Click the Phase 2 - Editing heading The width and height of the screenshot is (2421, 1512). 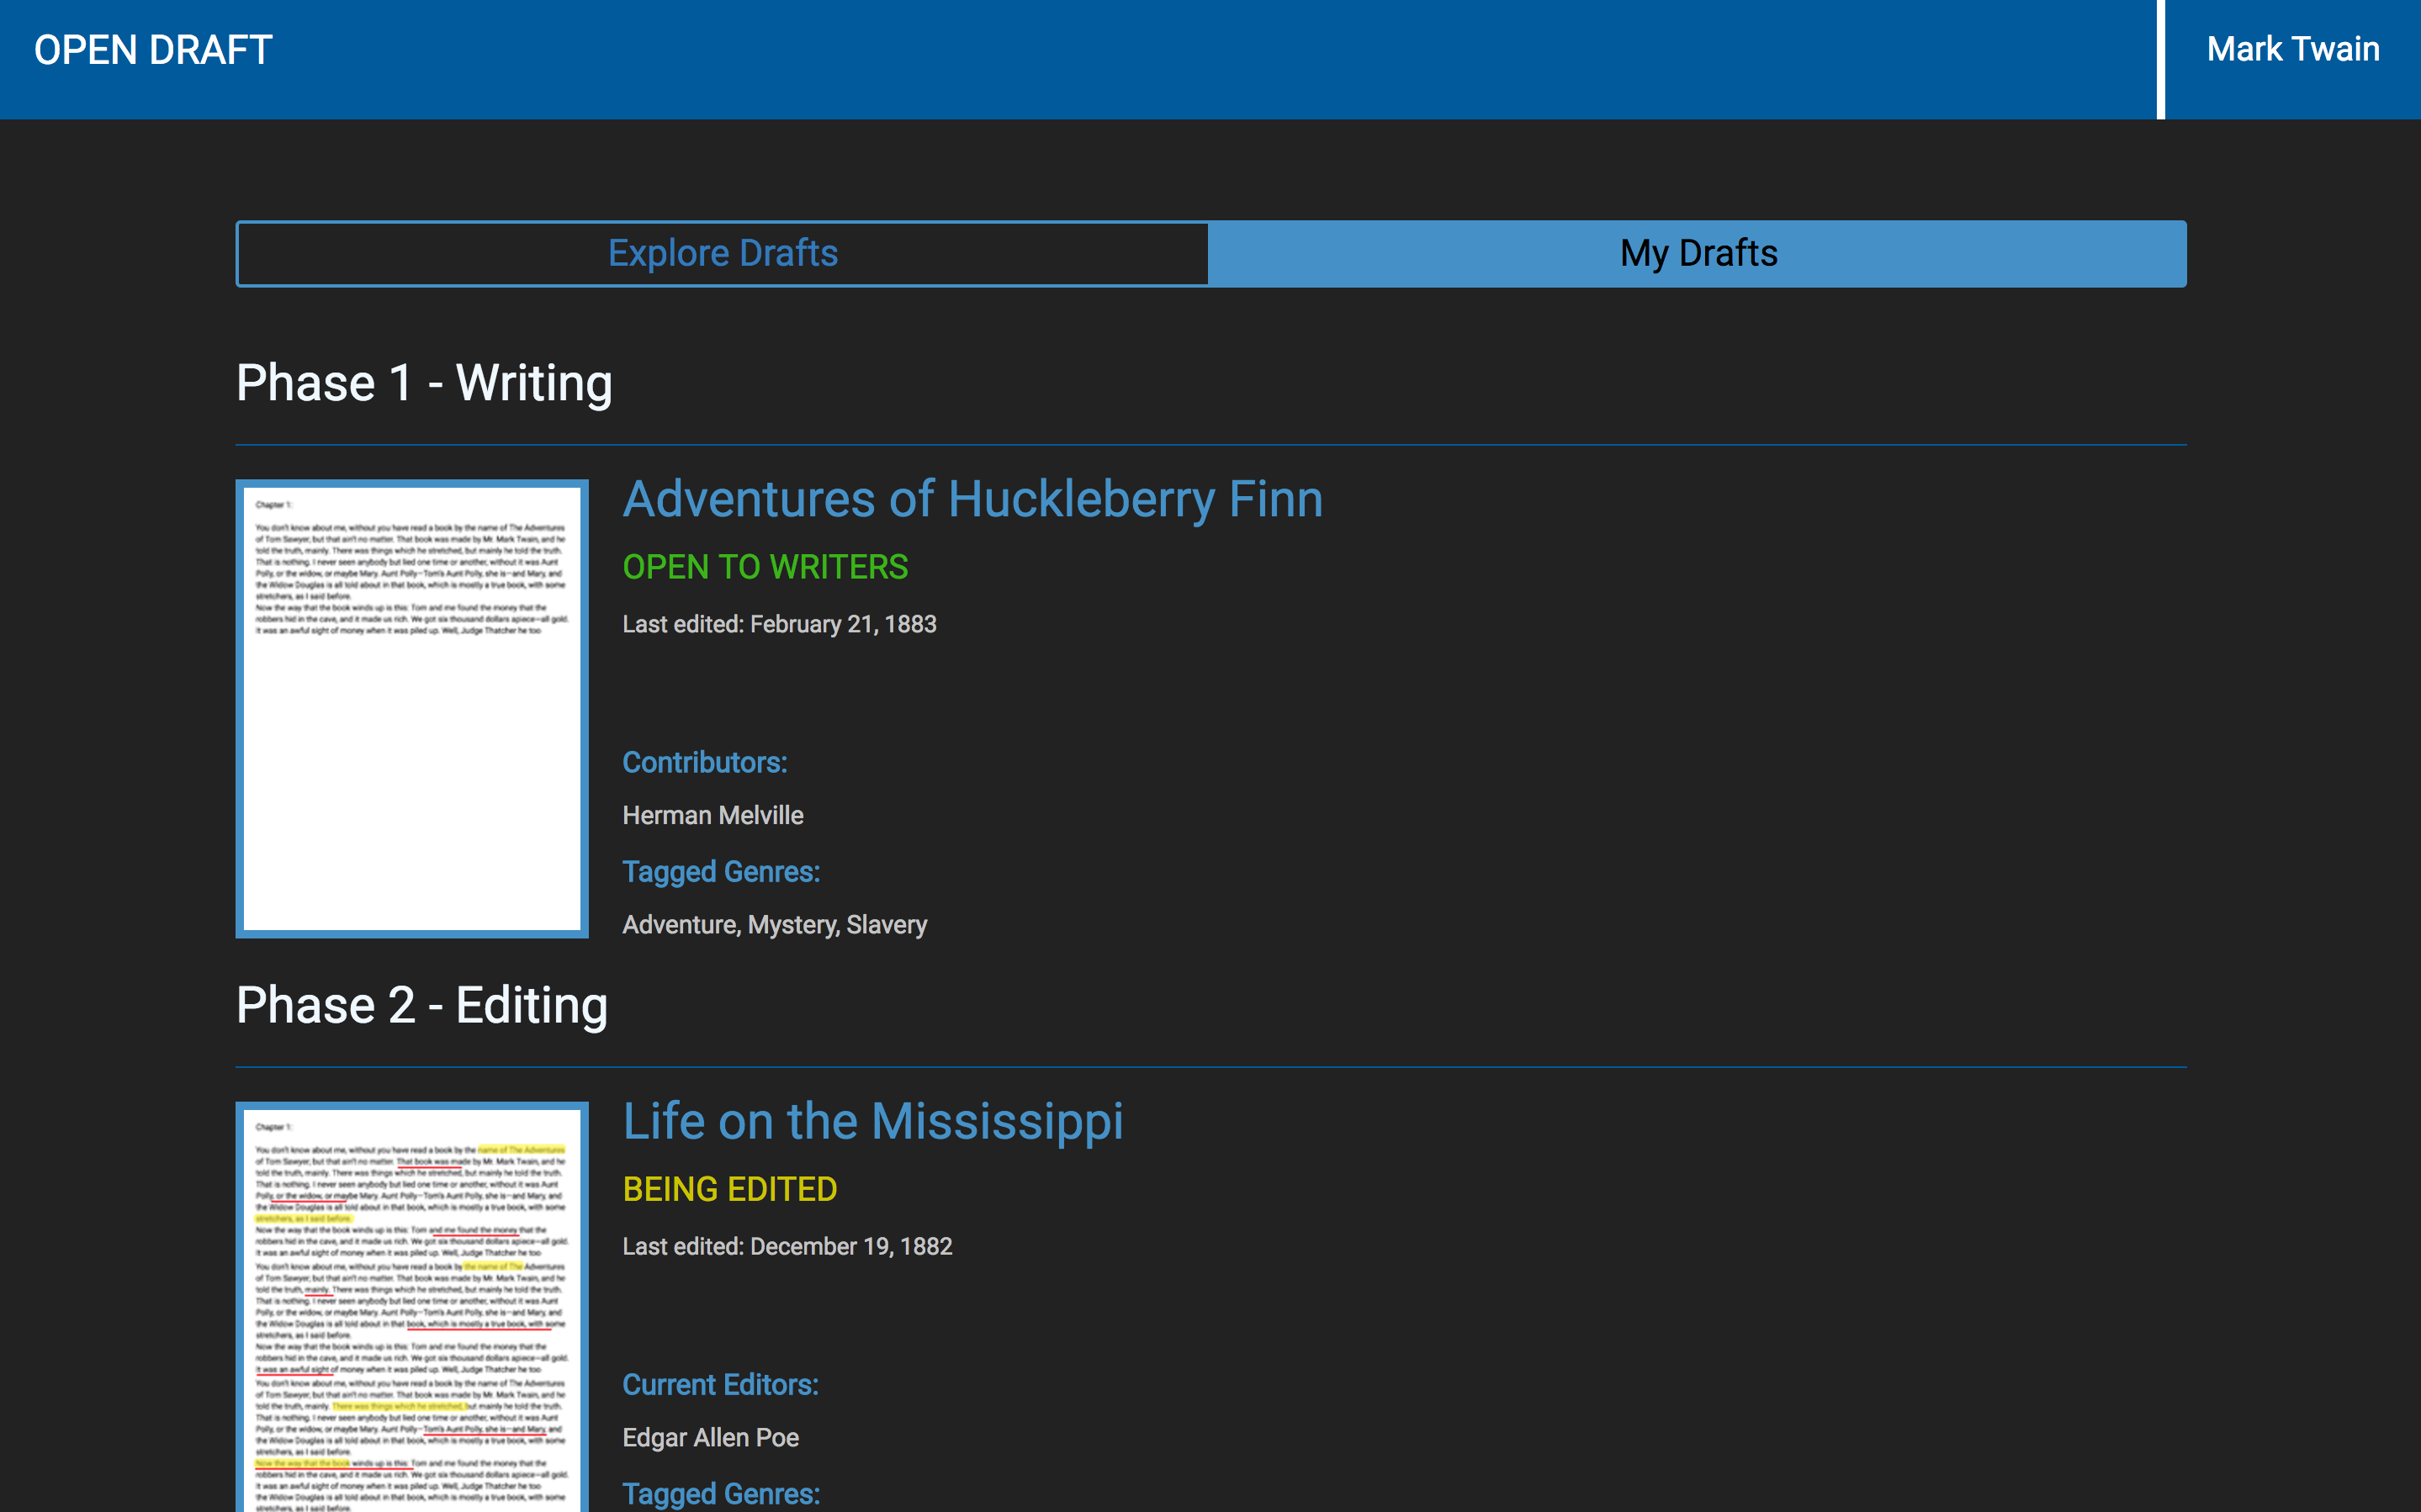click(421, 1005)
